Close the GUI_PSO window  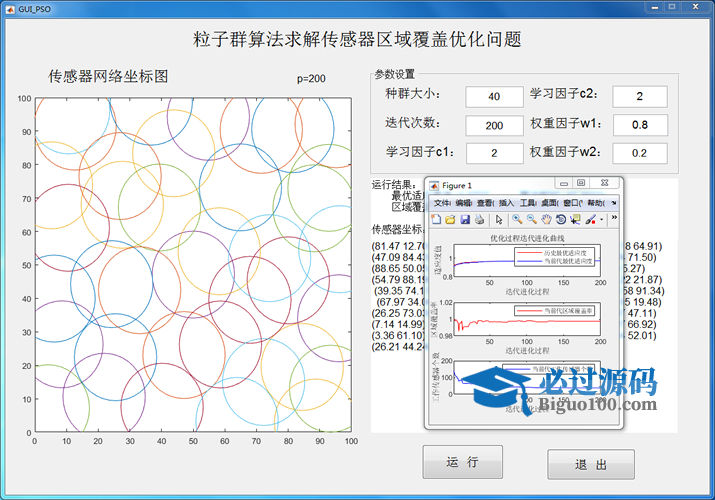click(695, 7)
